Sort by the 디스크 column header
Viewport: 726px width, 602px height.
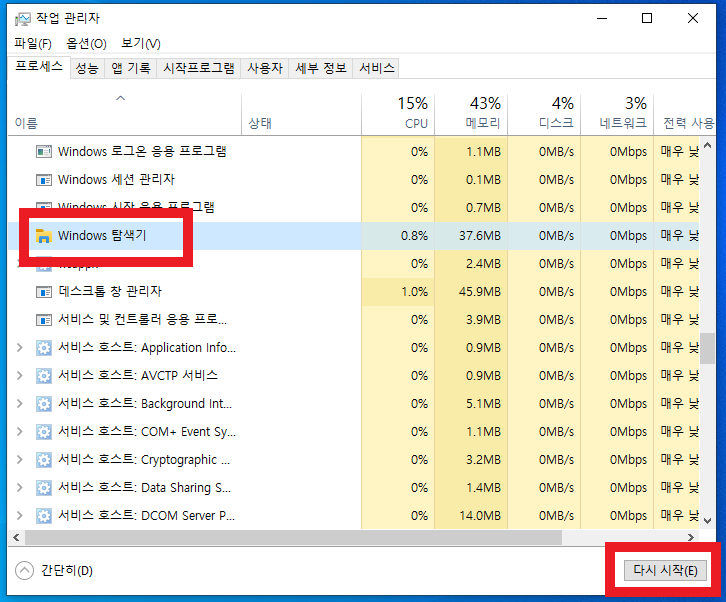[x=544, y=113]
